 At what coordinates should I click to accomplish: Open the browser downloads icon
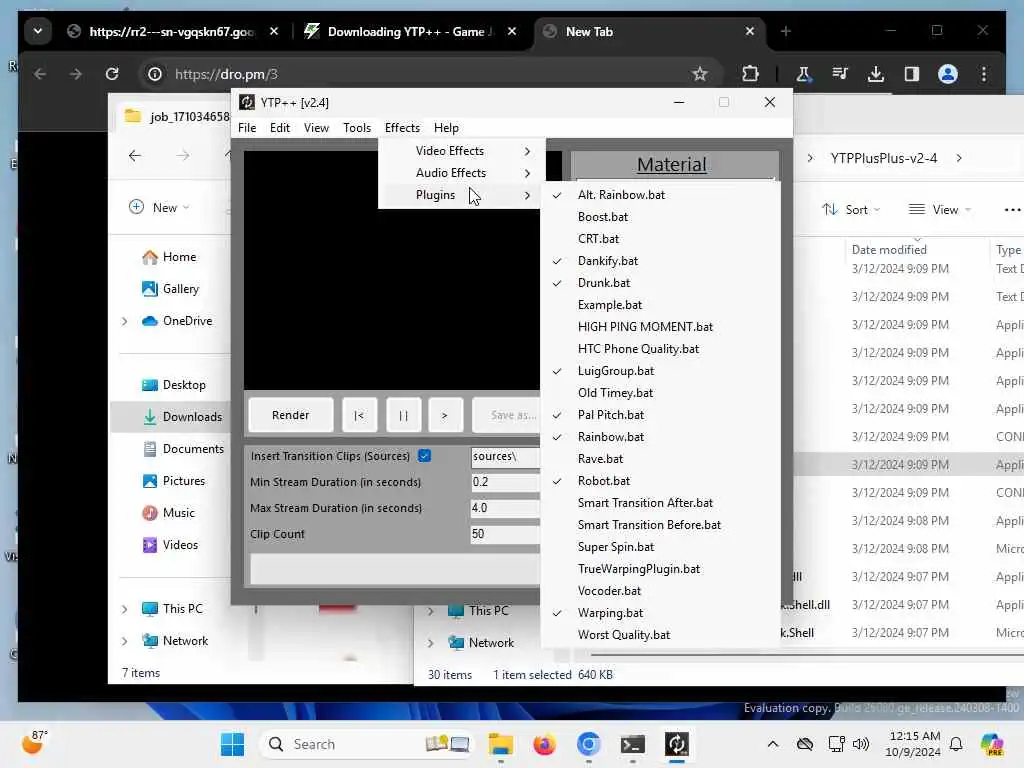[876, 74]
